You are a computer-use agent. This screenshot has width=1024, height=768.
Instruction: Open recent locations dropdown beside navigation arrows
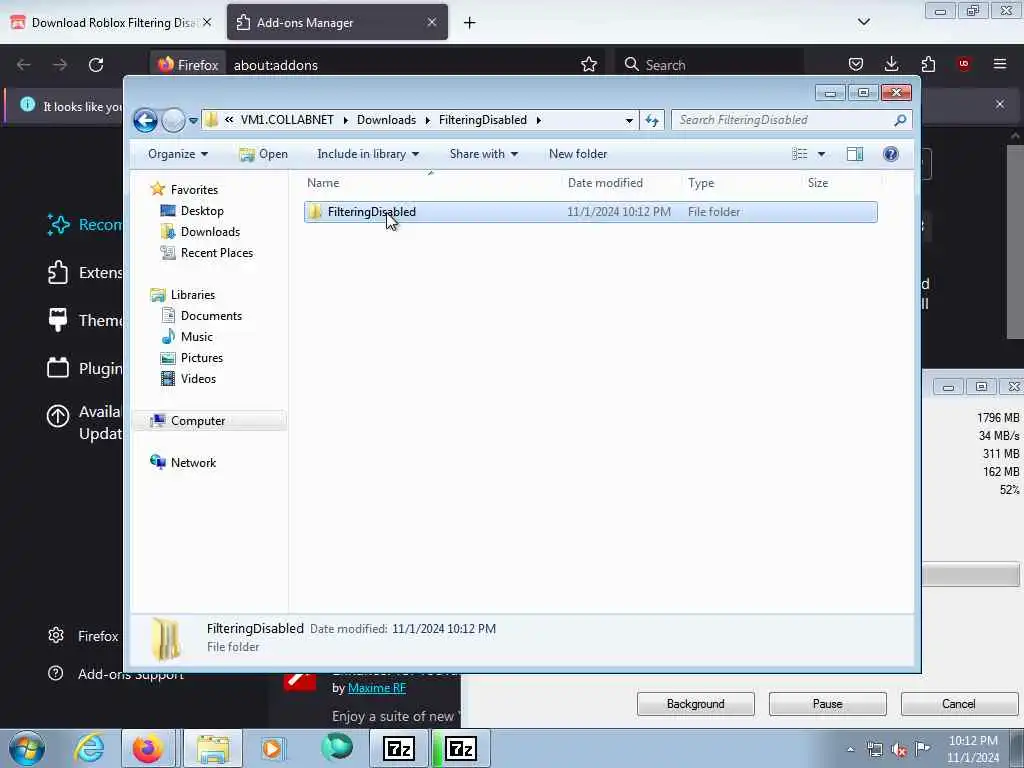(193, 120)
